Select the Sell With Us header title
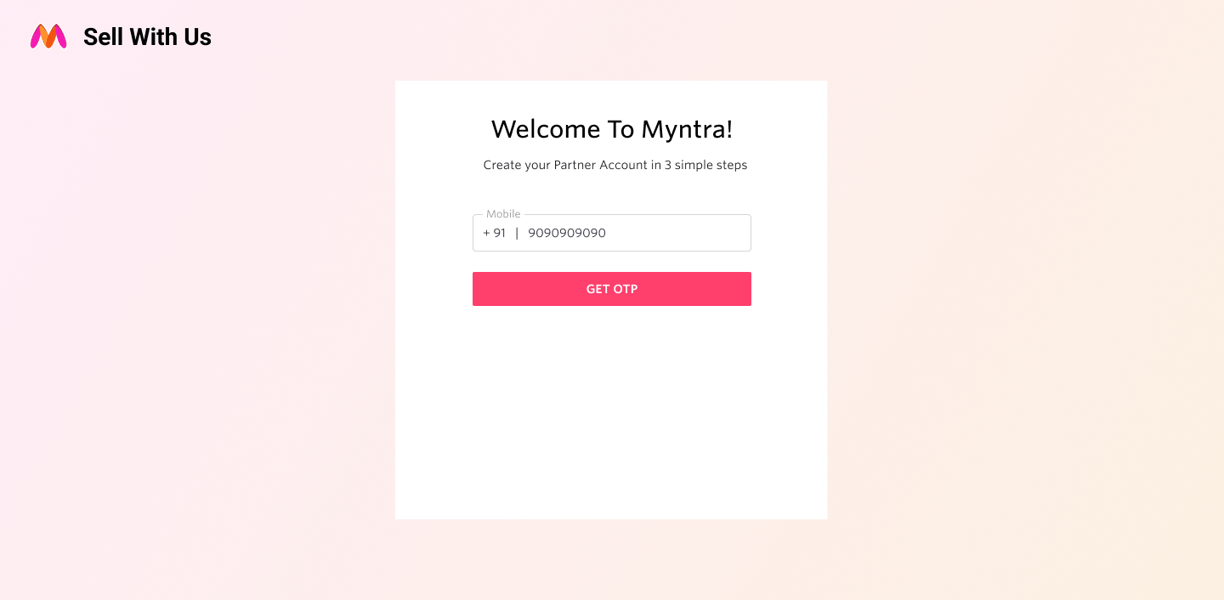This screenshot has width=1224, height=600. (x=147, y=37)
